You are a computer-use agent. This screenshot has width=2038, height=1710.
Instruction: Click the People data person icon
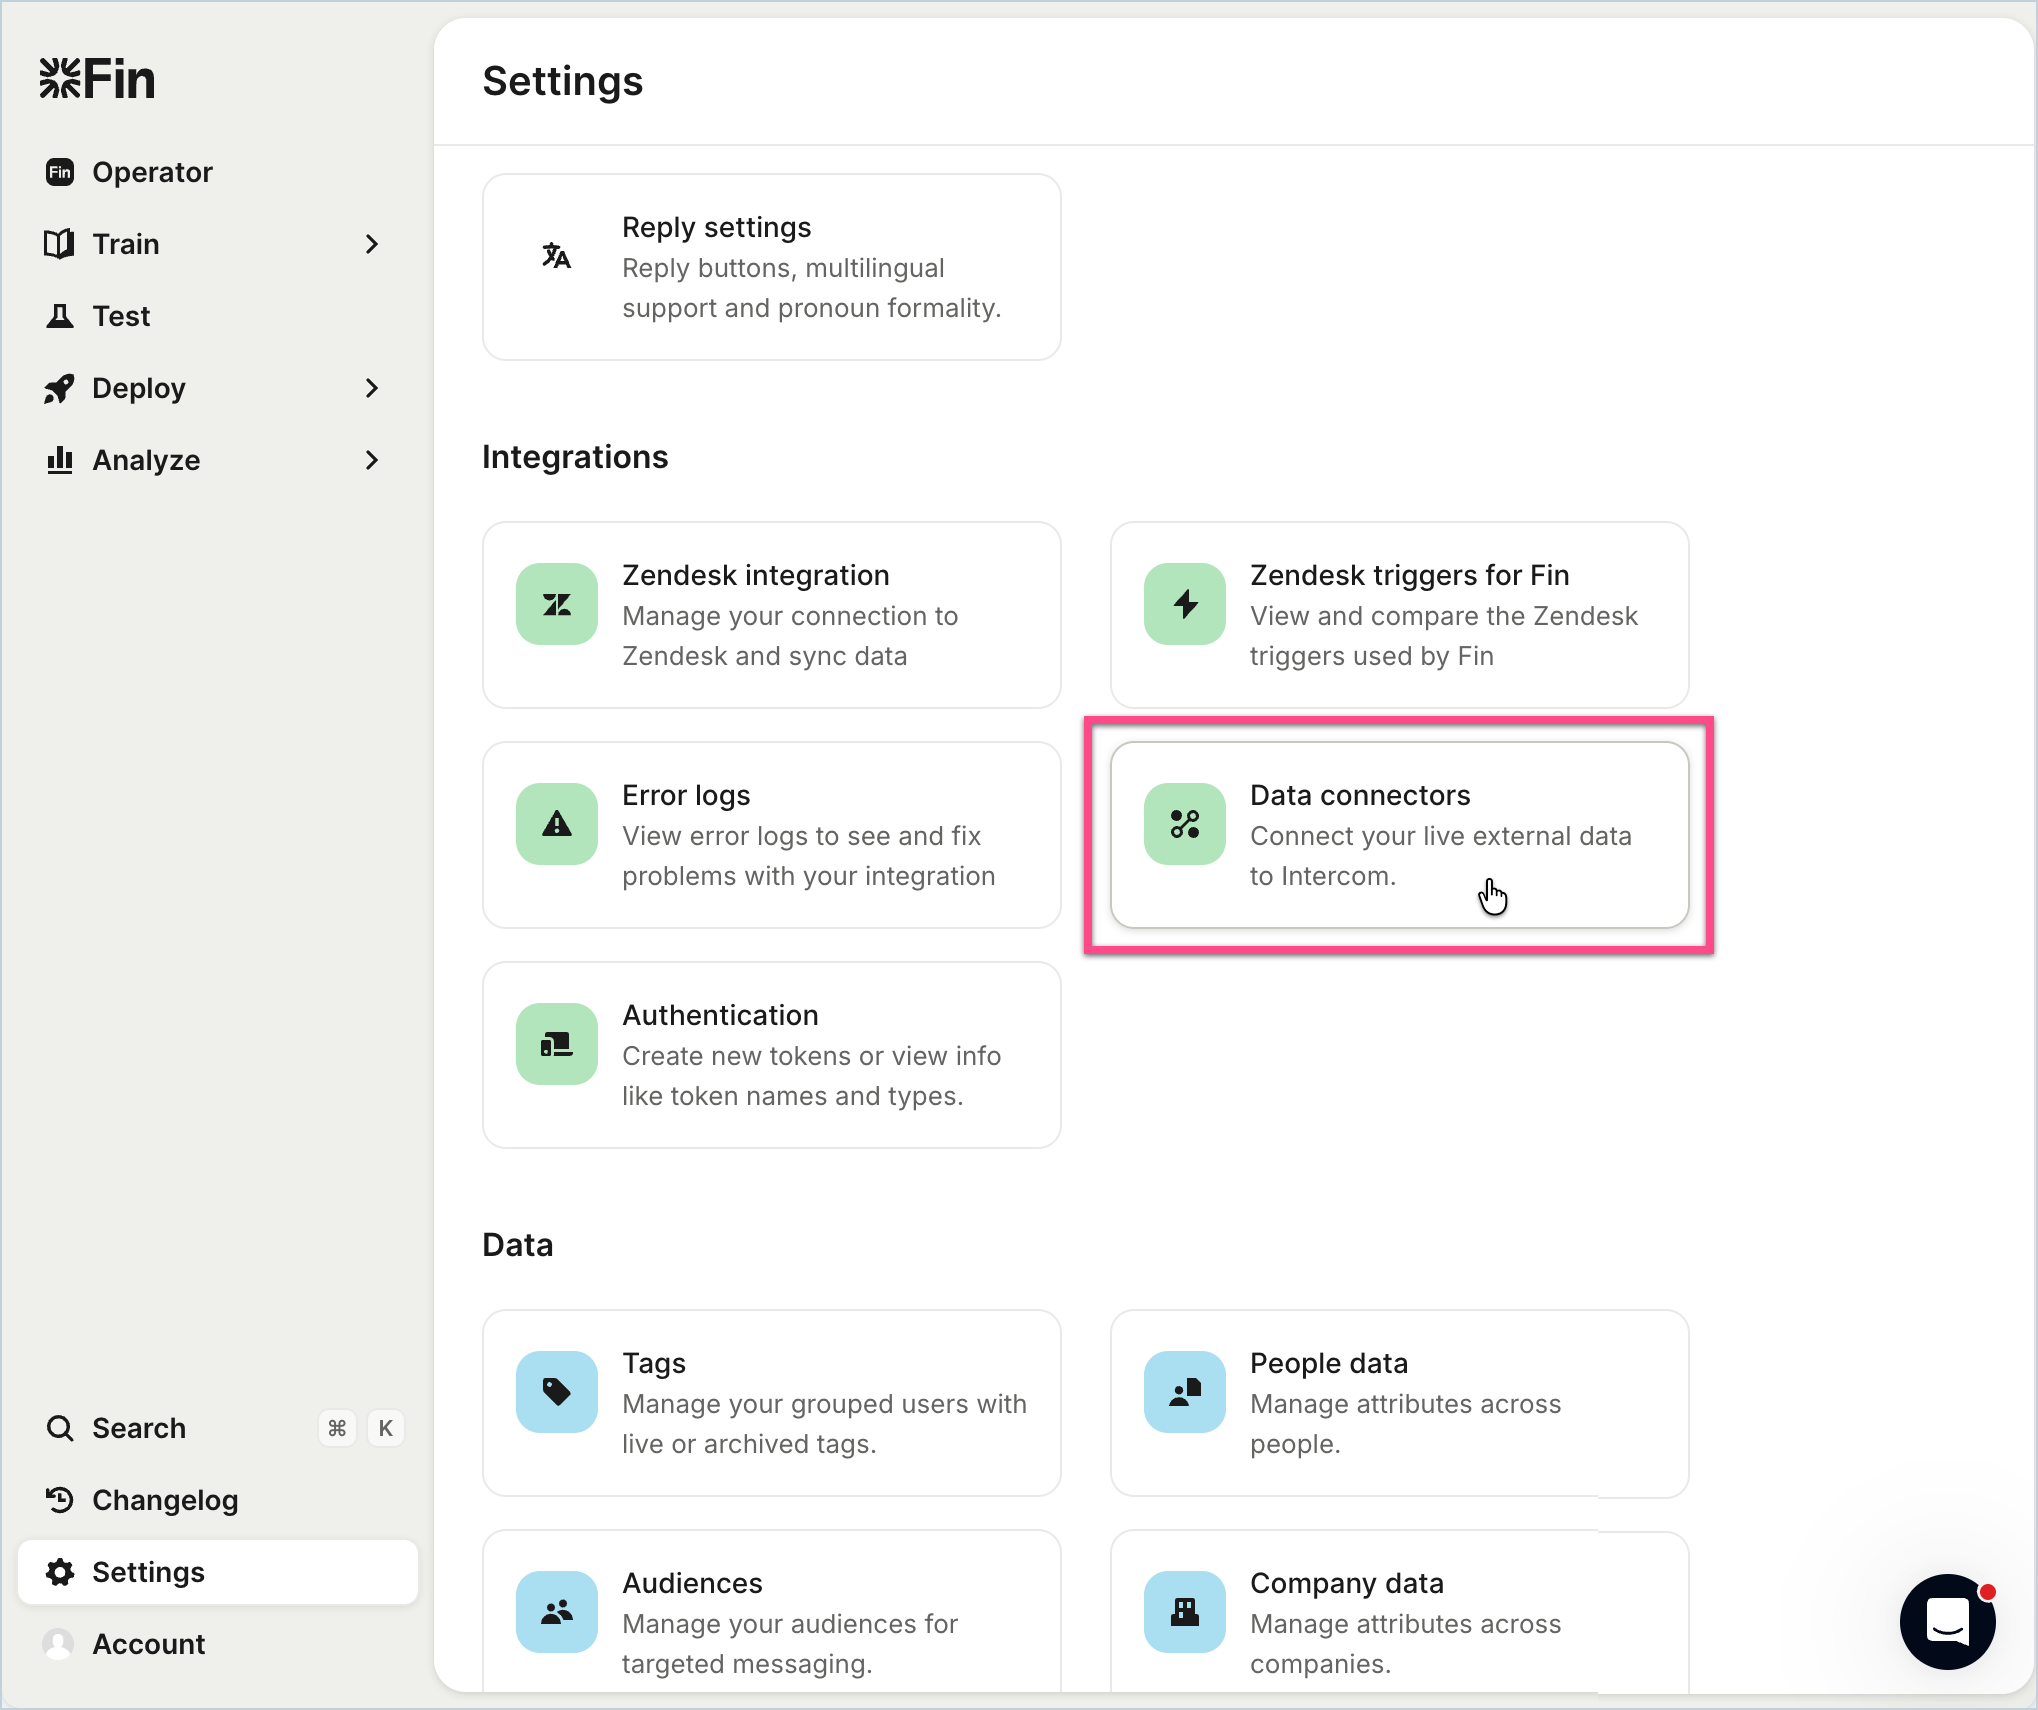point(1185,1392)
